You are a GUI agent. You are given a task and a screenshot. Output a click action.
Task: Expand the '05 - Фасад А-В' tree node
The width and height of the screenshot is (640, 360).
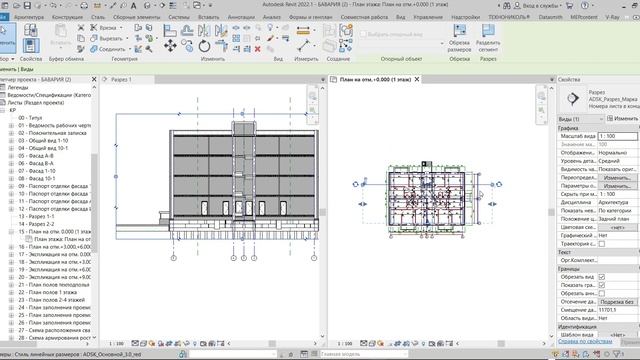[11, 156]
